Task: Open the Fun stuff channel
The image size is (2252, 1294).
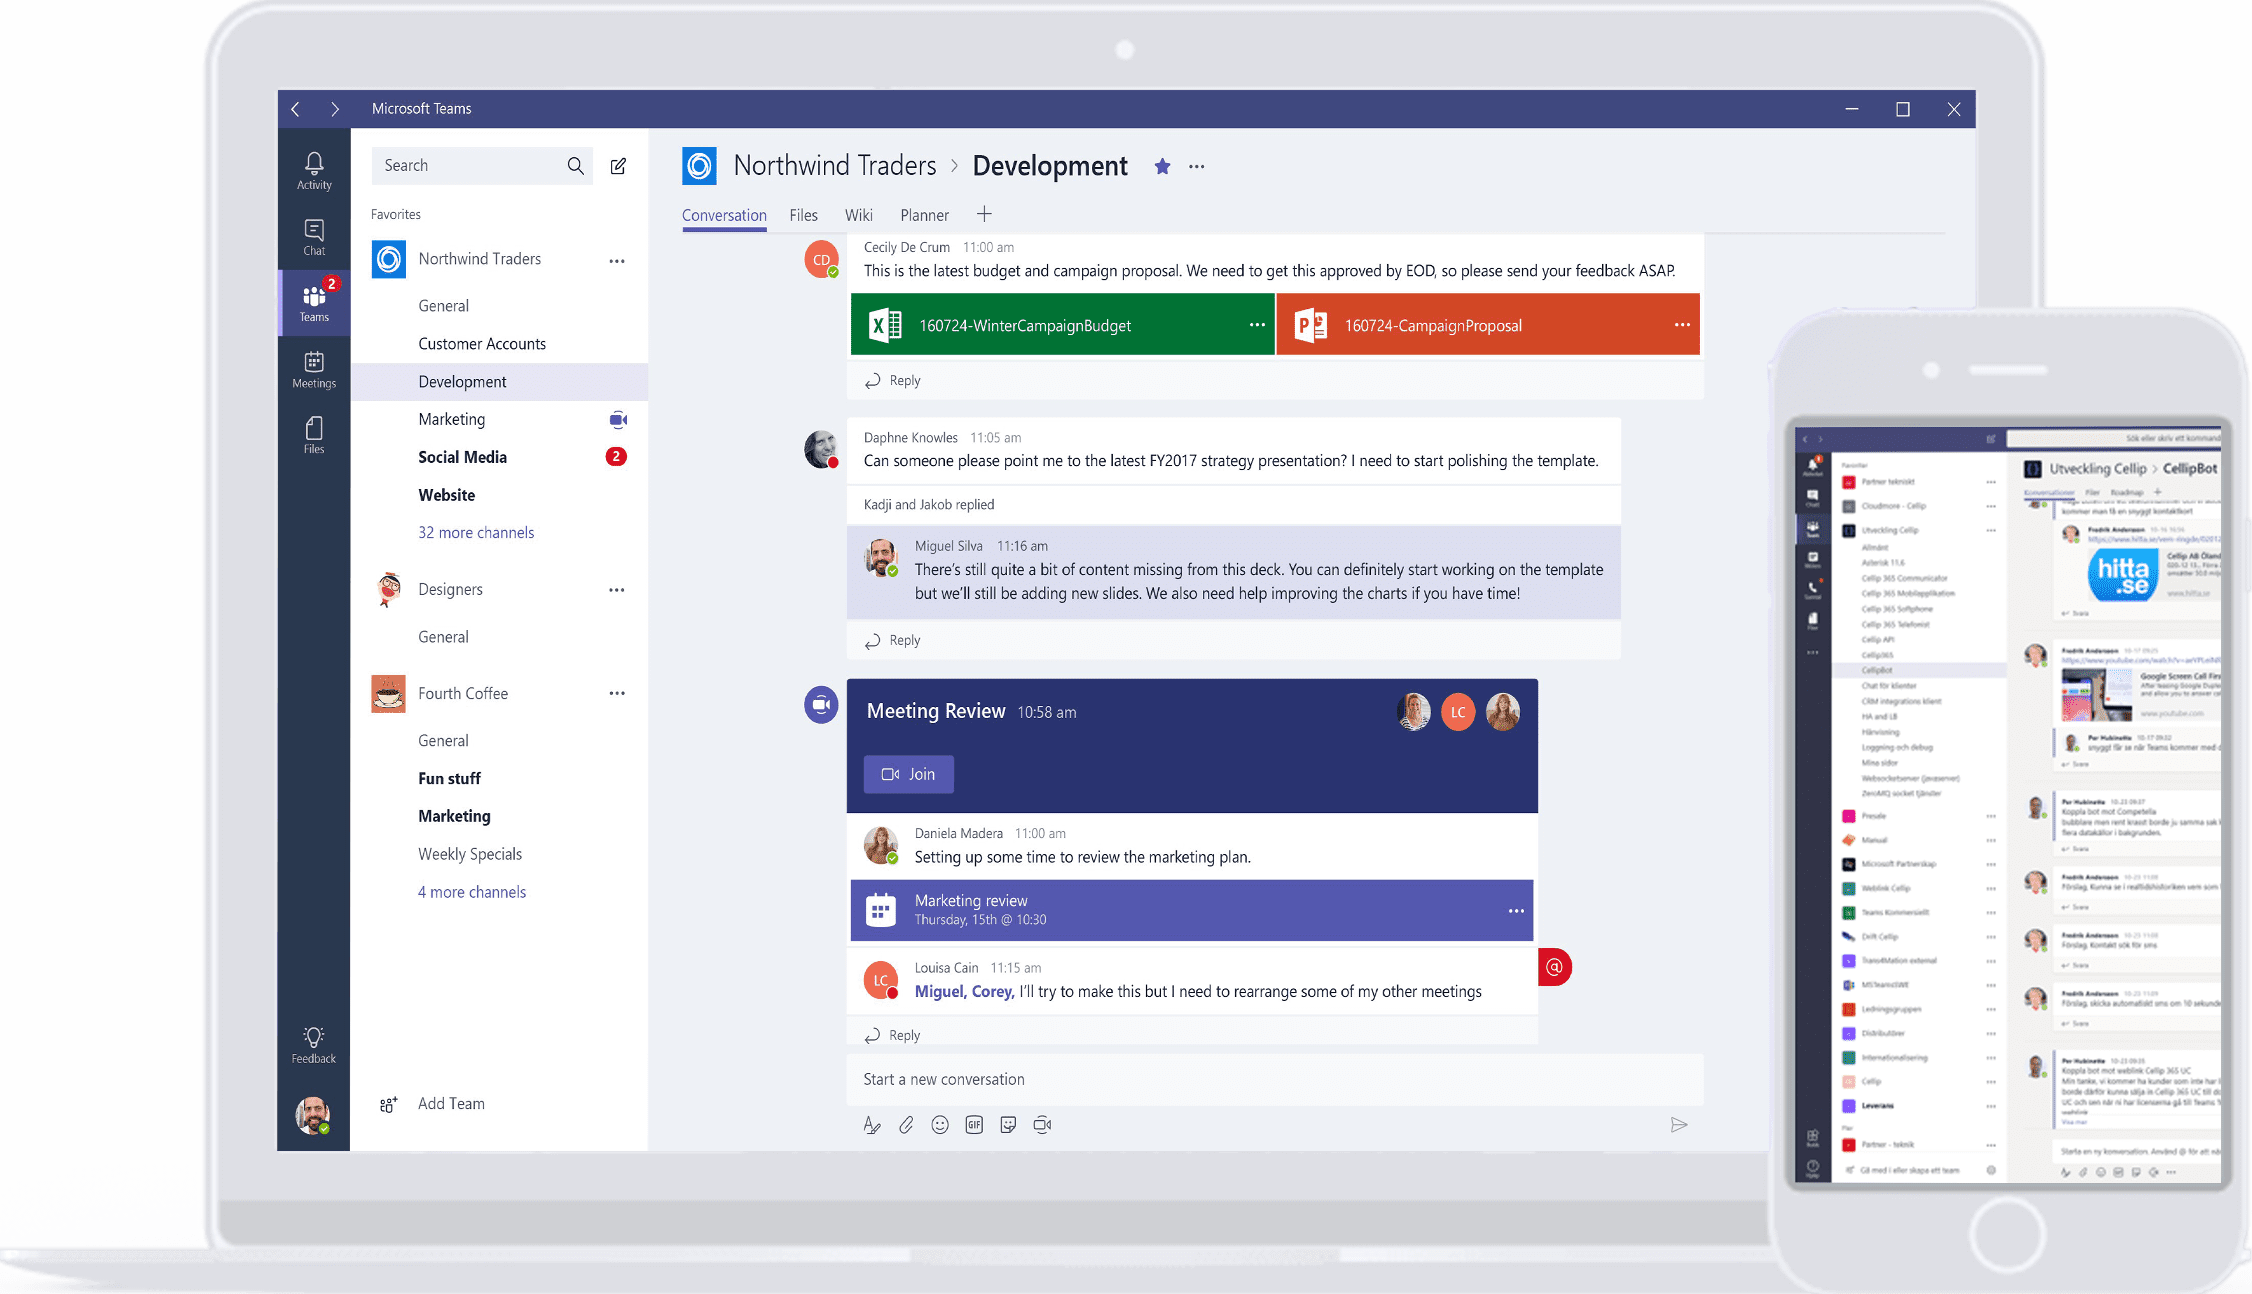Action: point(449,778)
